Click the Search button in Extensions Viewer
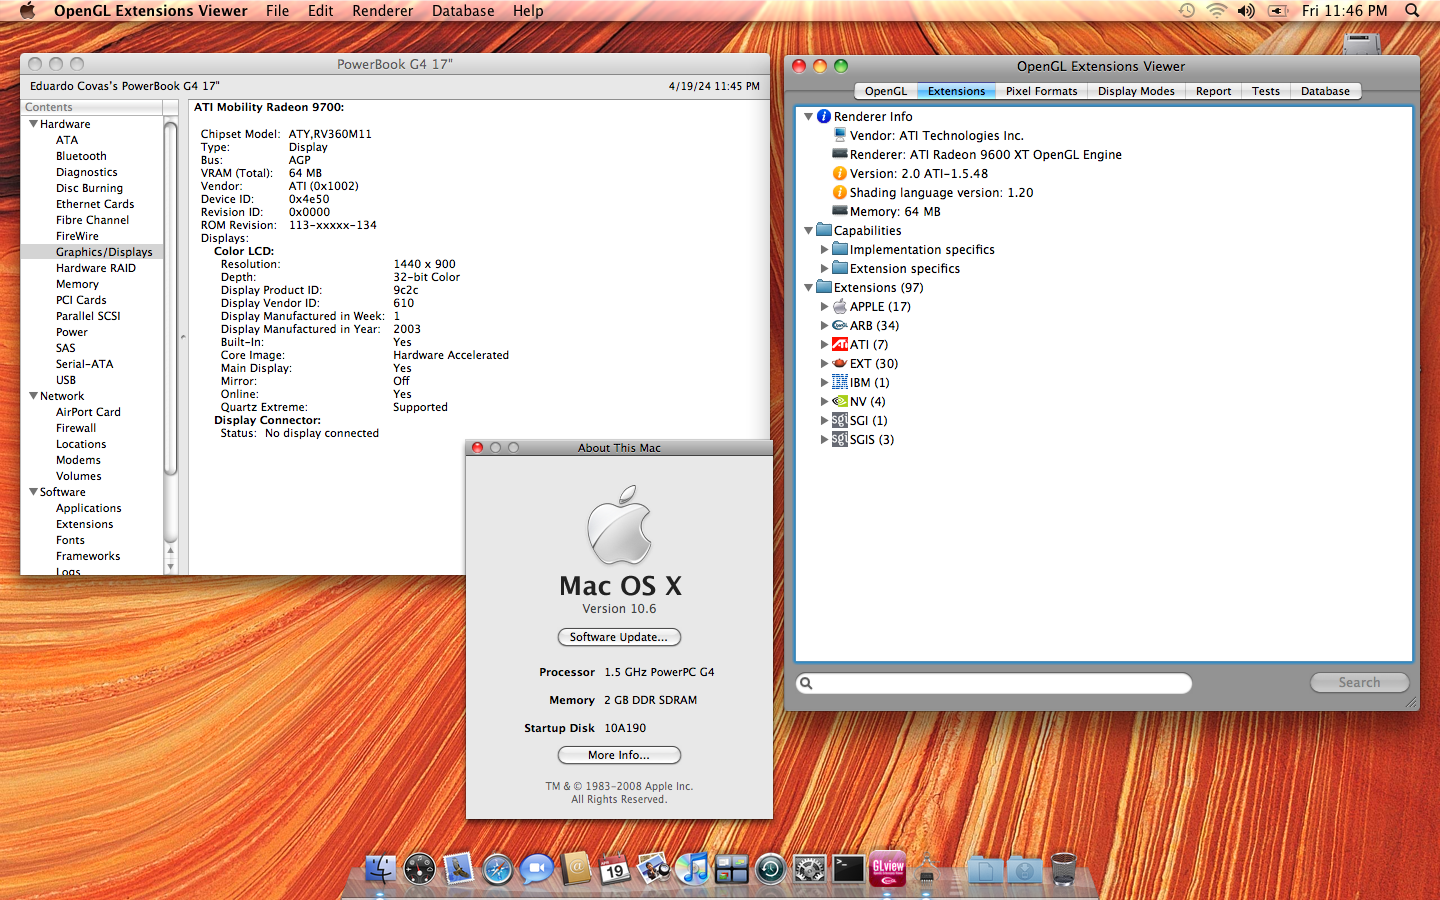The image size is (1440, 900). pyautogui.click(x=1359, y=682)
